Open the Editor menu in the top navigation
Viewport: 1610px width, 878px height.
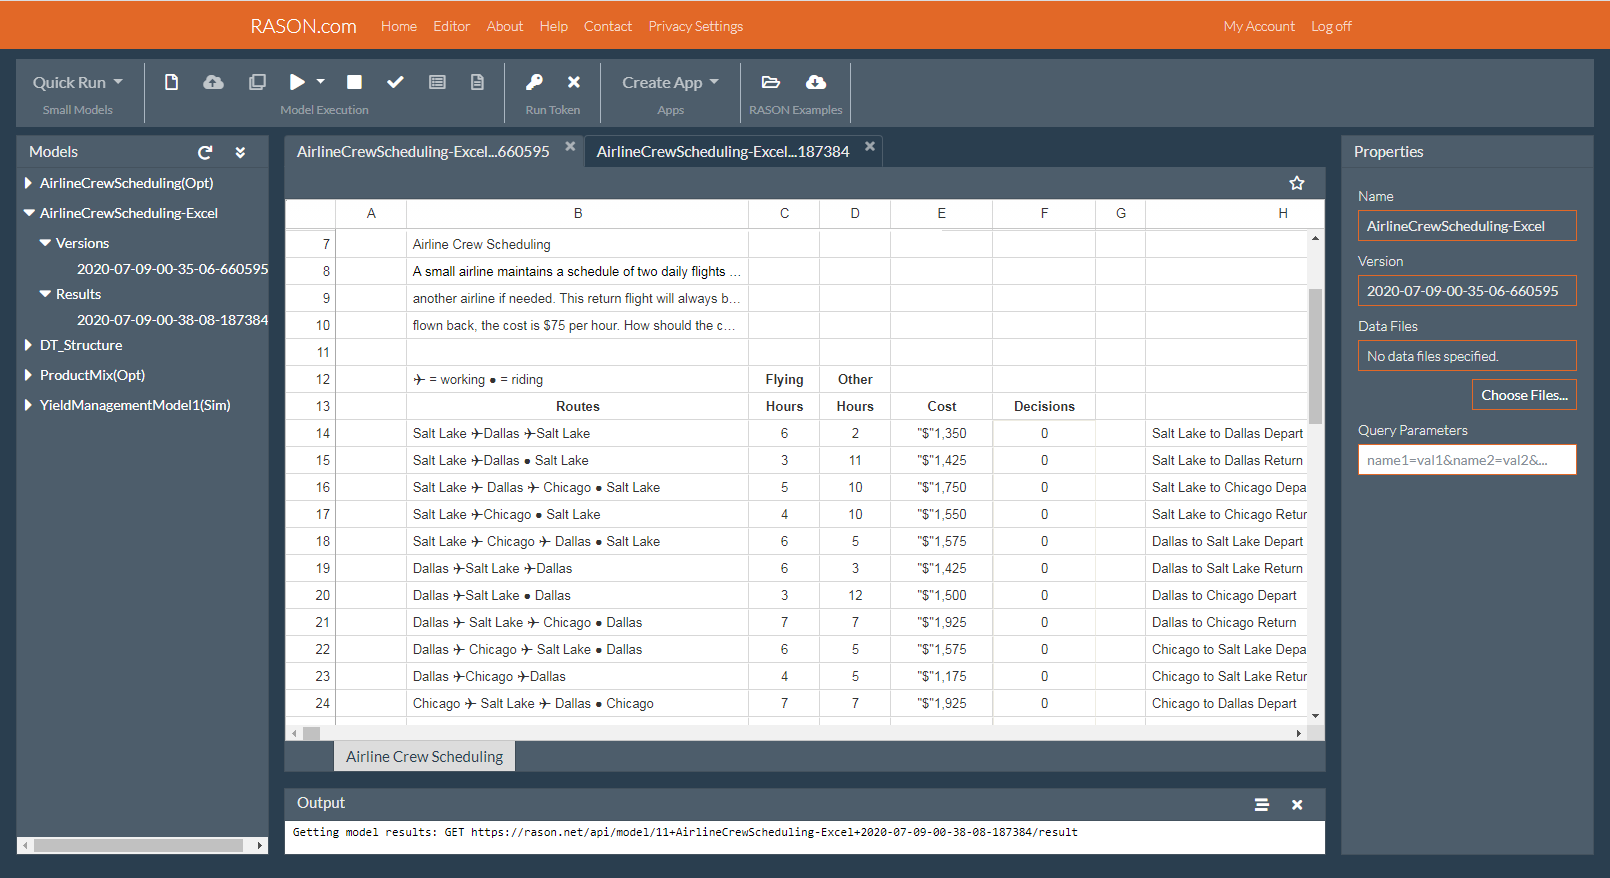(x=451, y=26)
